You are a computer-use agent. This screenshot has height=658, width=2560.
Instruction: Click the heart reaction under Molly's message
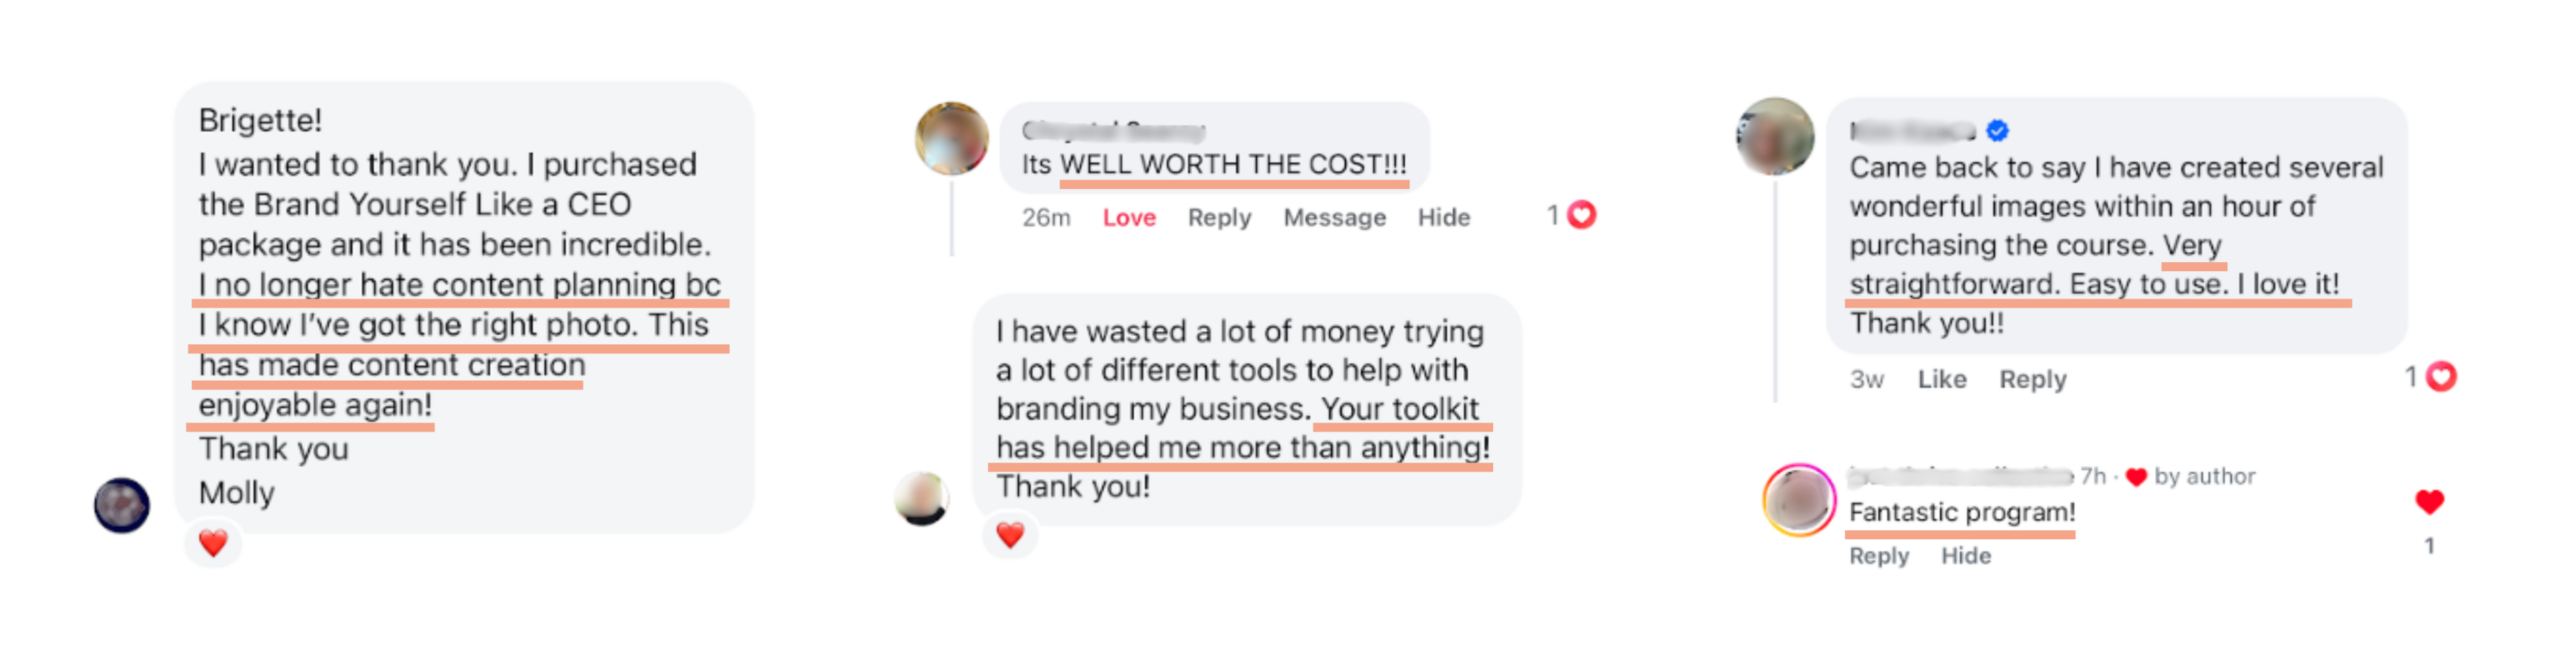pos(212,543)
